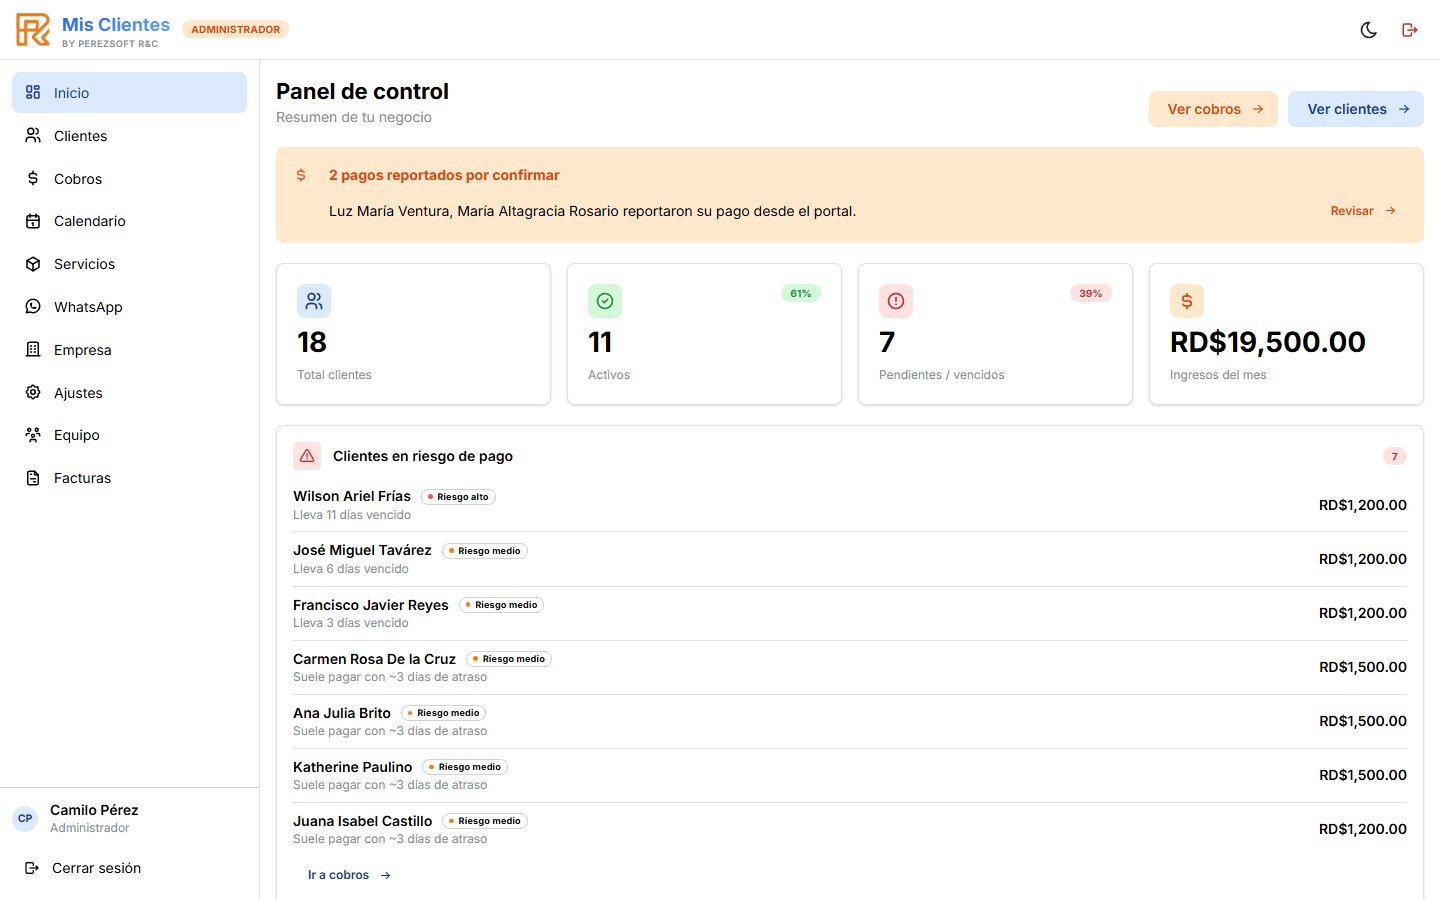The image size is (1440, 900).
Task: Click the Juana Isabel Castillo client name
Action: pyautogui.click(x=363, y=820)
